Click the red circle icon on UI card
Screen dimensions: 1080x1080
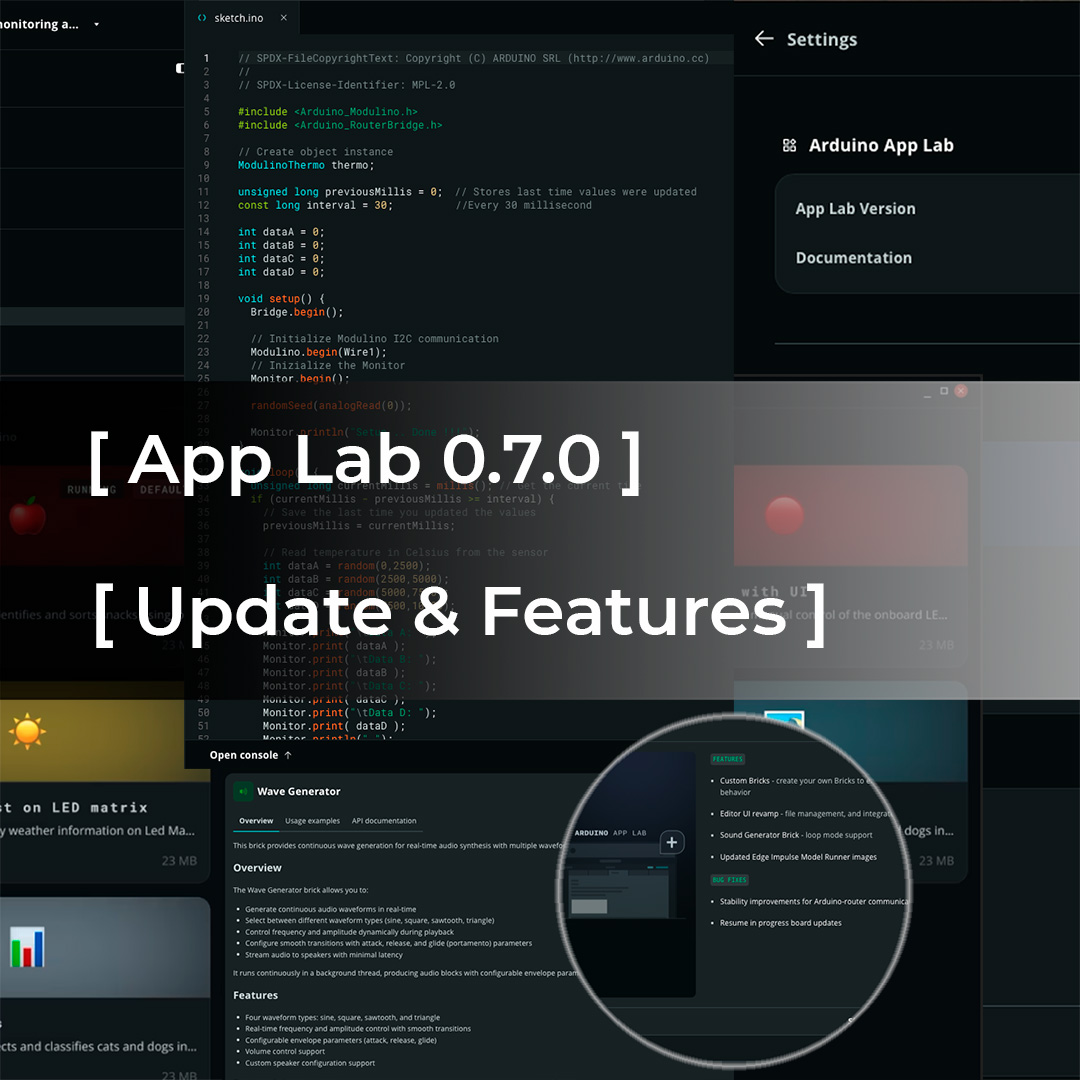pyautogui.click(x=784, y=515)
